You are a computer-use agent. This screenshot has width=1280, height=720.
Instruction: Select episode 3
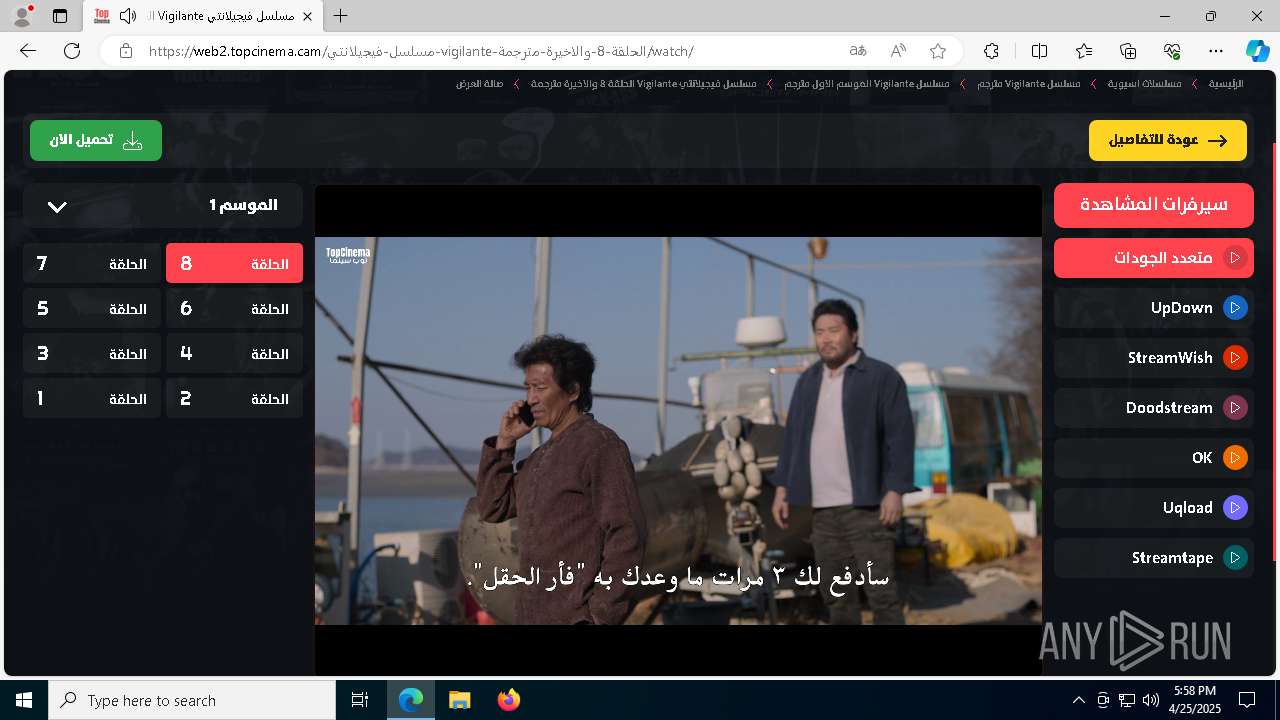tap(92, 354)
